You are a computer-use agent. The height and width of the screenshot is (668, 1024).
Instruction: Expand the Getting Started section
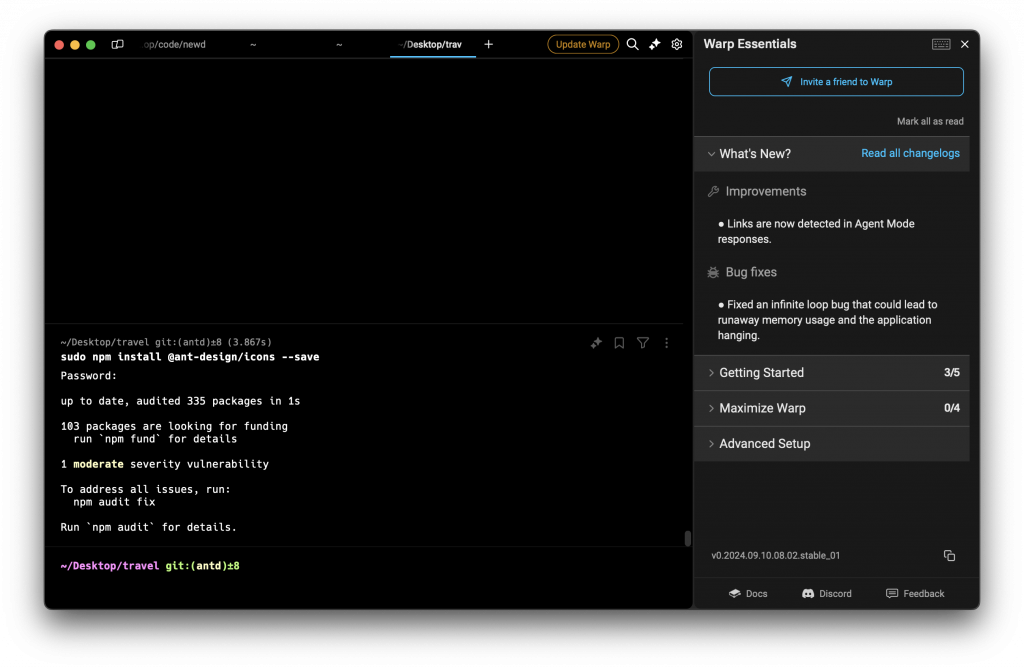coord(832,373)
